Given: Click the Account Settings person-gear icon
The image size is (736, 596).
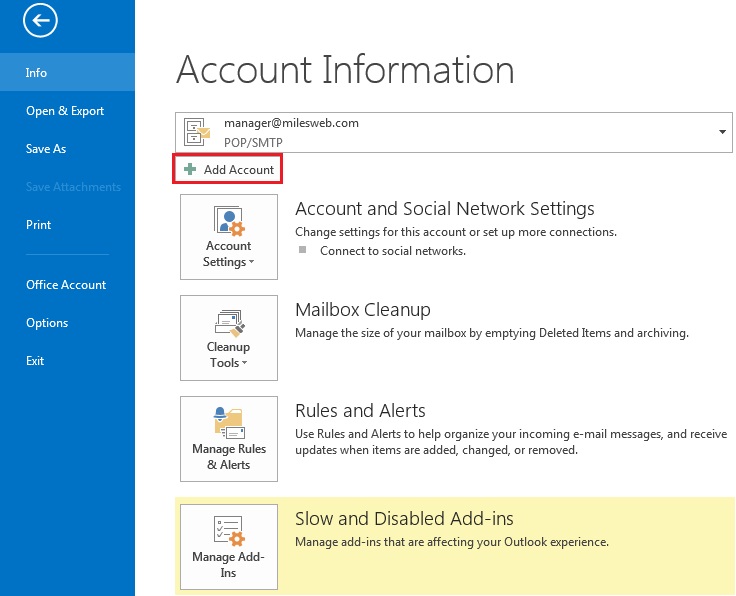Looking at the screenshot, I should [x=229, y=220].
